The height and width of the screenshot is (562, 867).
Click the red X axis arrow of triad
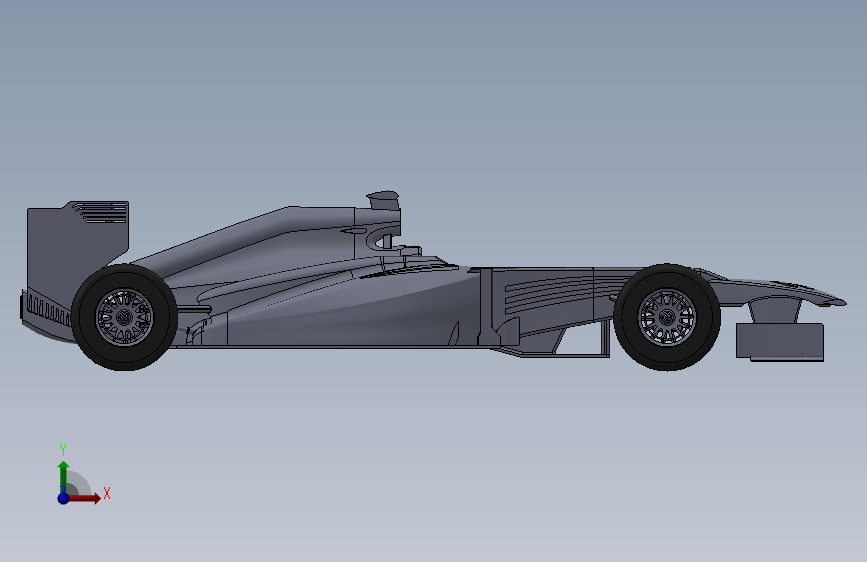click(86, 498)
